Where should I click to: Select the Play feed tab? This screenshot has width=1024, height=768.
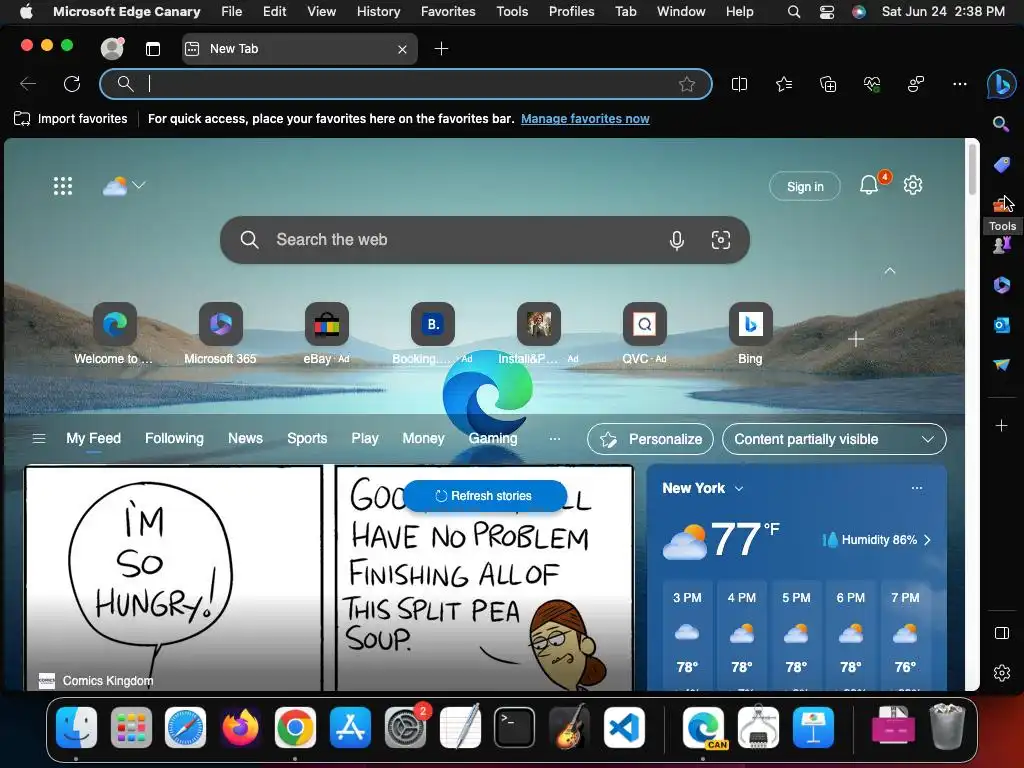tap(365, 439)
